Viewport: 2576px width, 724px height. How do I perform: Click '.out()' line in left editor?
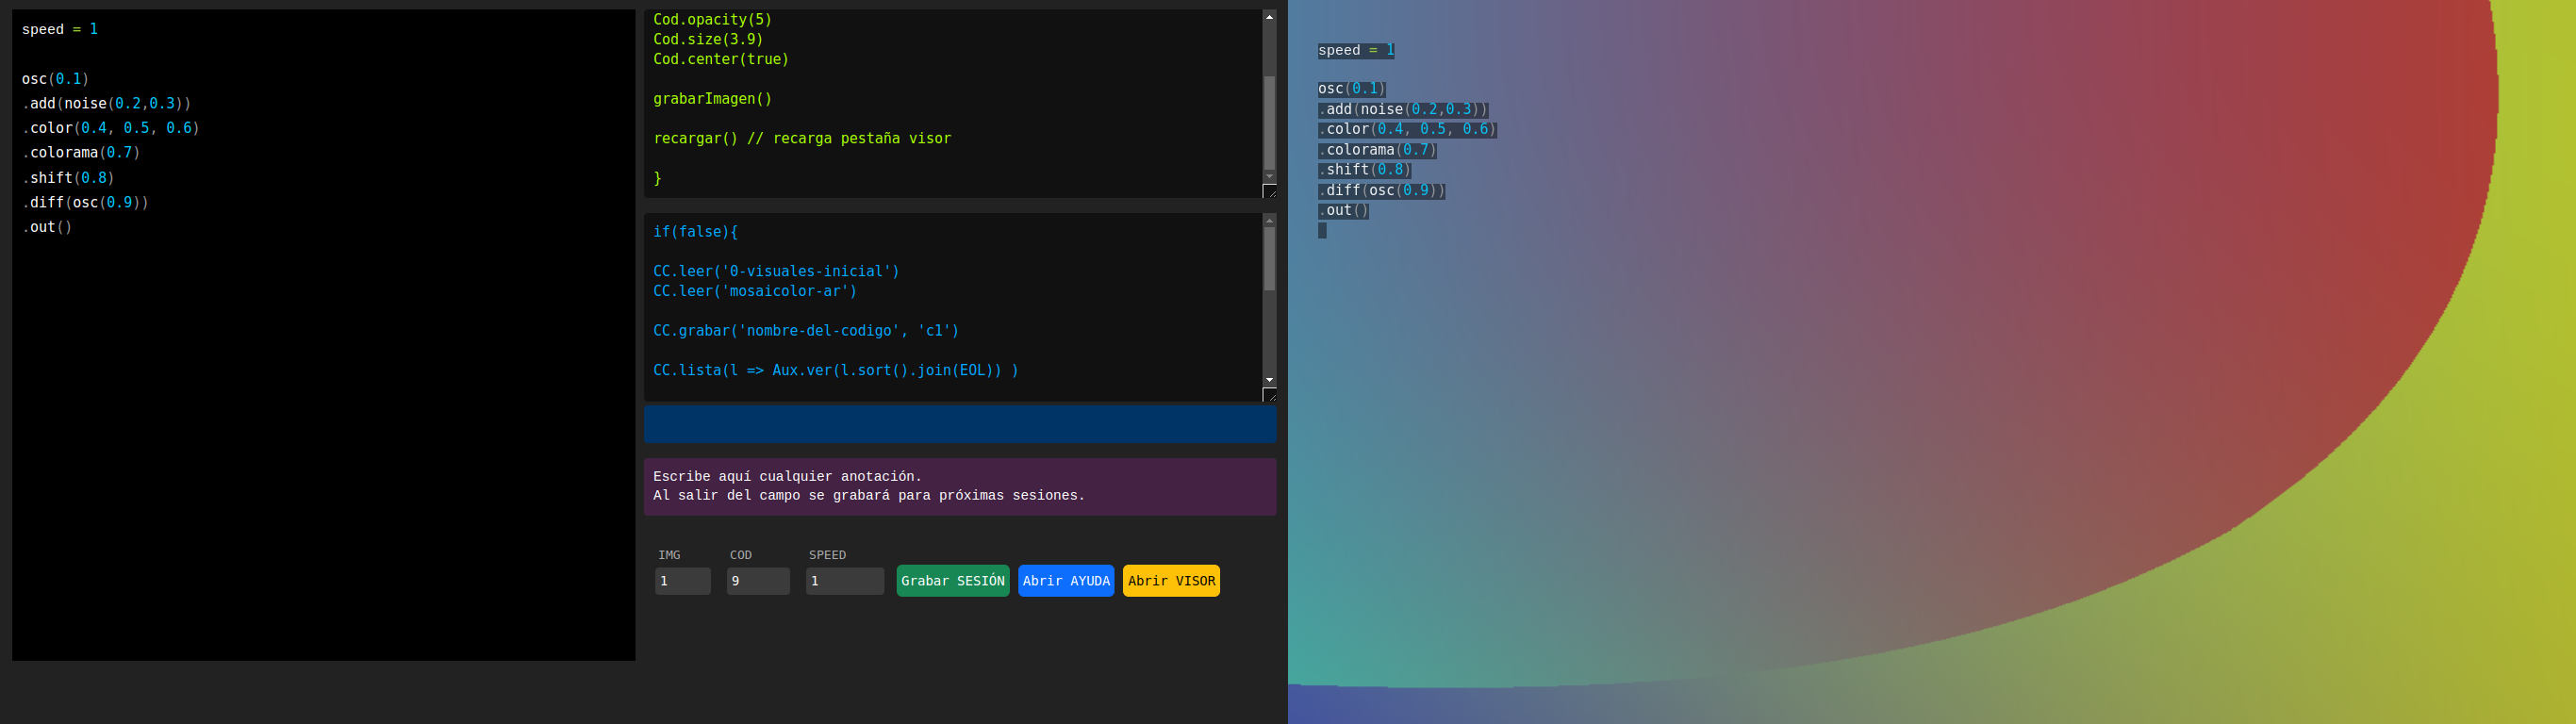pyautogui.click(x=47, y=227)
